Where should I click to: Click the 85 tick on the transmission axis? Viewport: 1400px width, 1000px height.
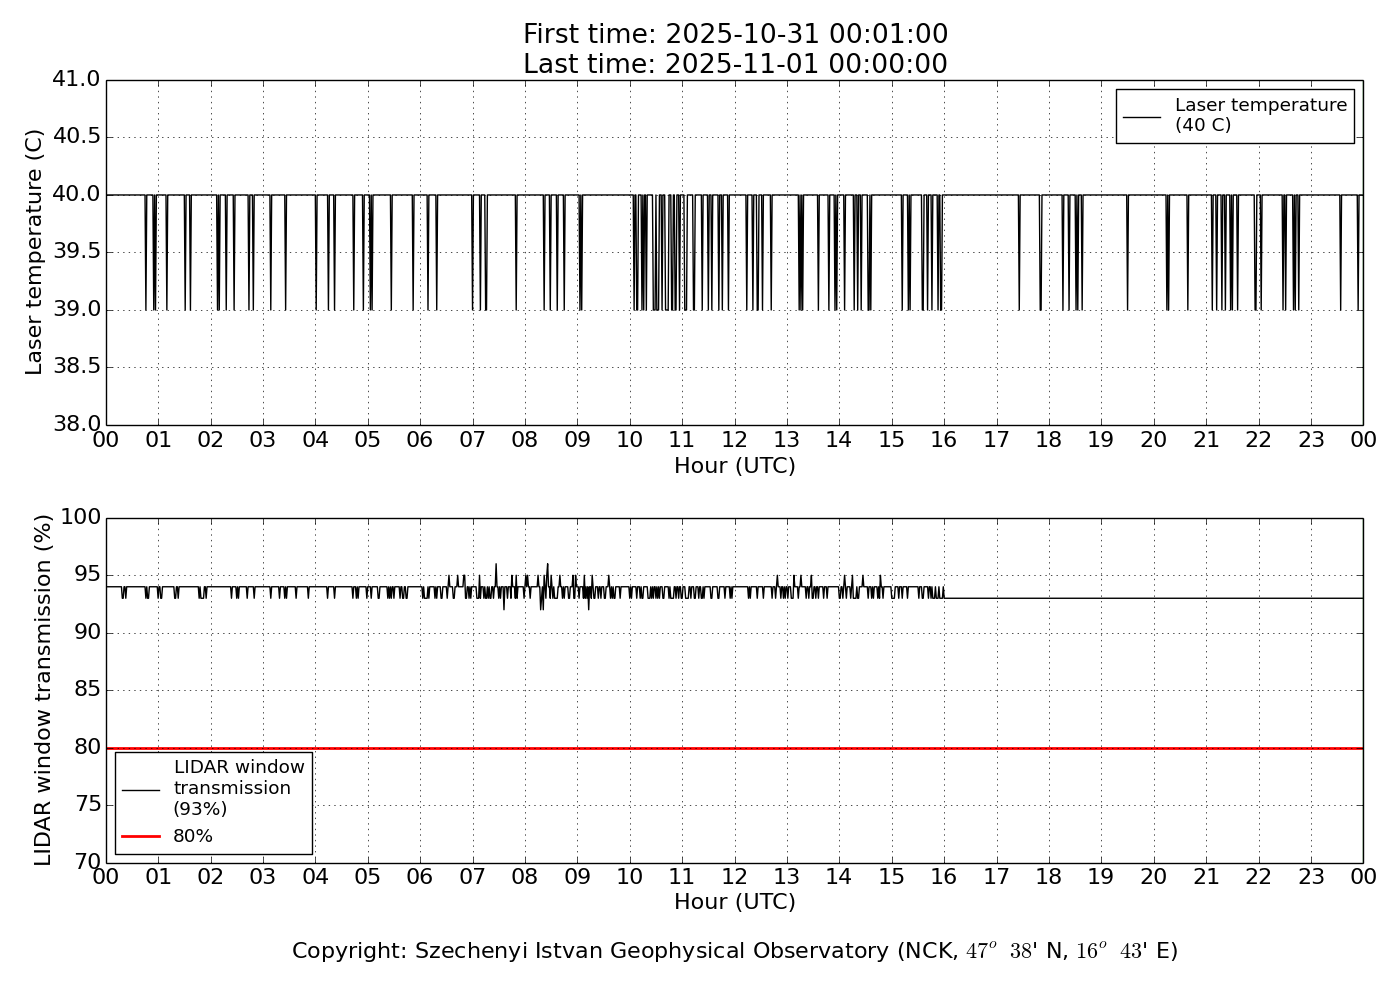[87, 690]
